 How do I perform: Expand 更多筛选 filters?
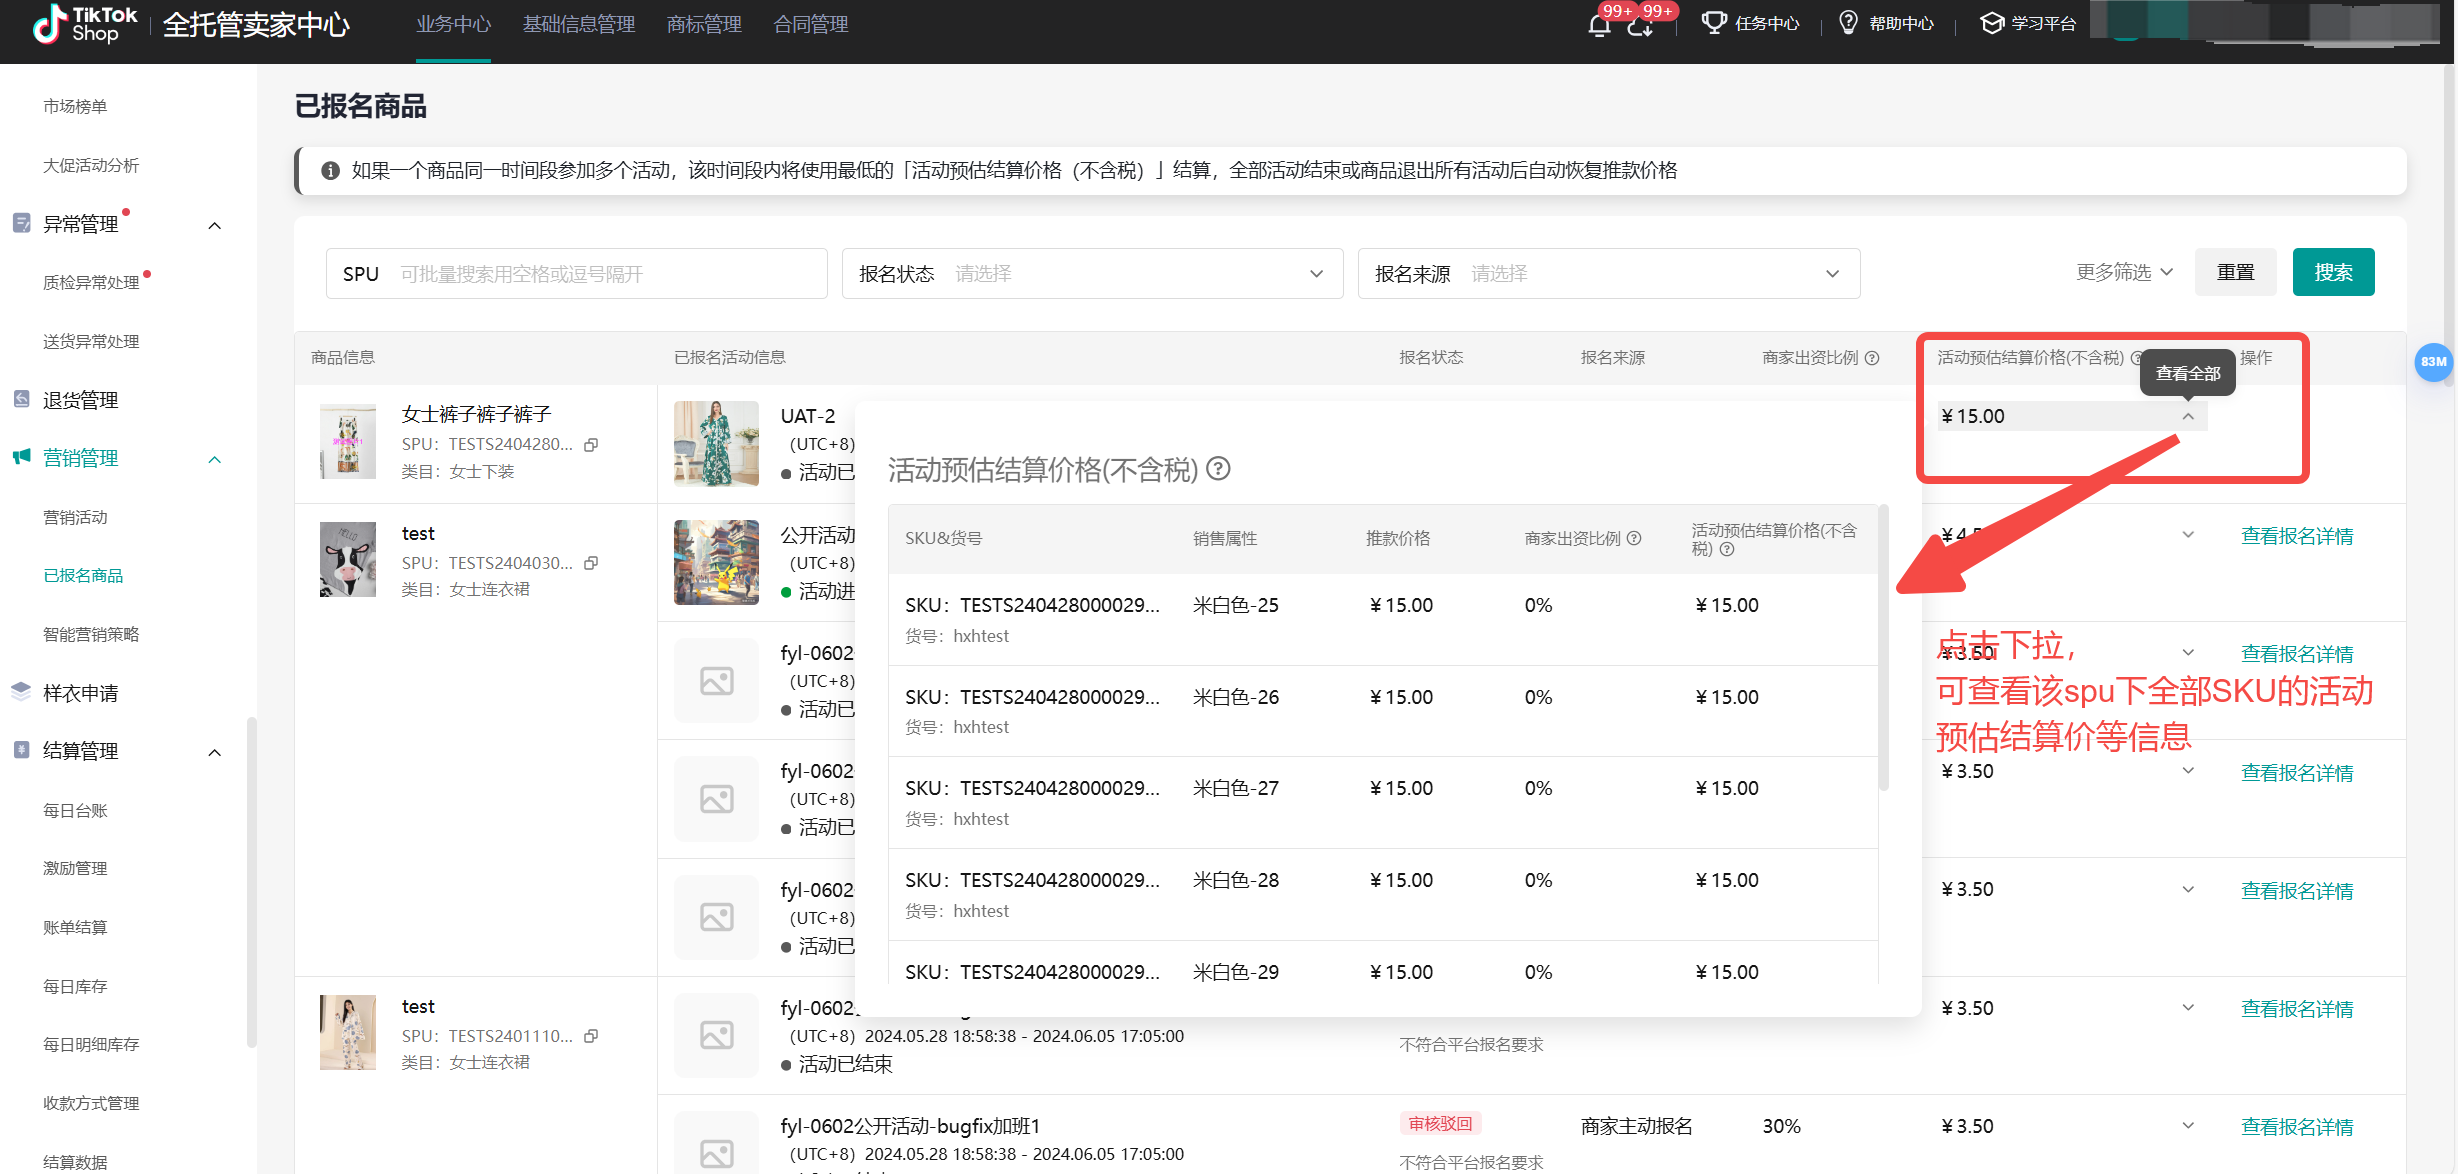click(2124, 272)
